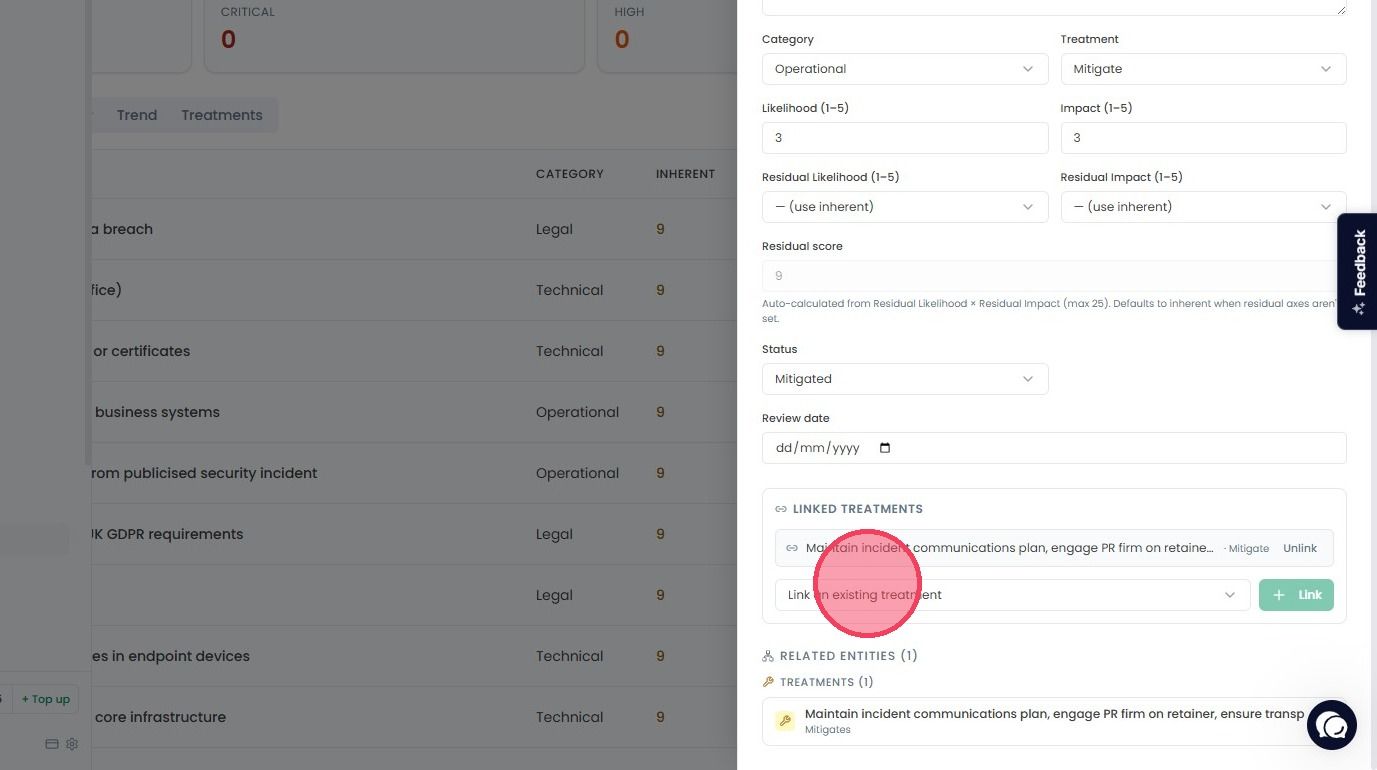The width and height of the screenshot is (1377, 770).
Task: Switch to the Treatments tab
Action: [222, 115]
